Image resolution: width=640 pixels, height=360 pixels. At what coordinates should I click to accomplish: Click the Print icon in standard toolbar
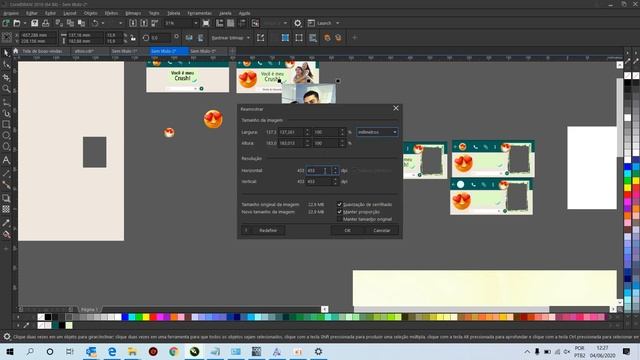[x=45, y=23]
